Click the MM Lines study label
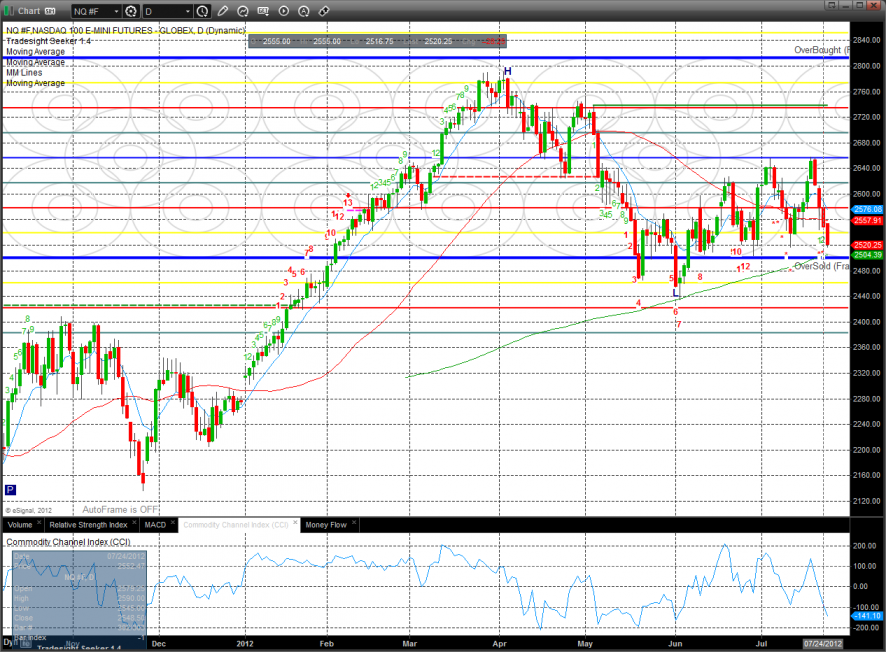 24,73
